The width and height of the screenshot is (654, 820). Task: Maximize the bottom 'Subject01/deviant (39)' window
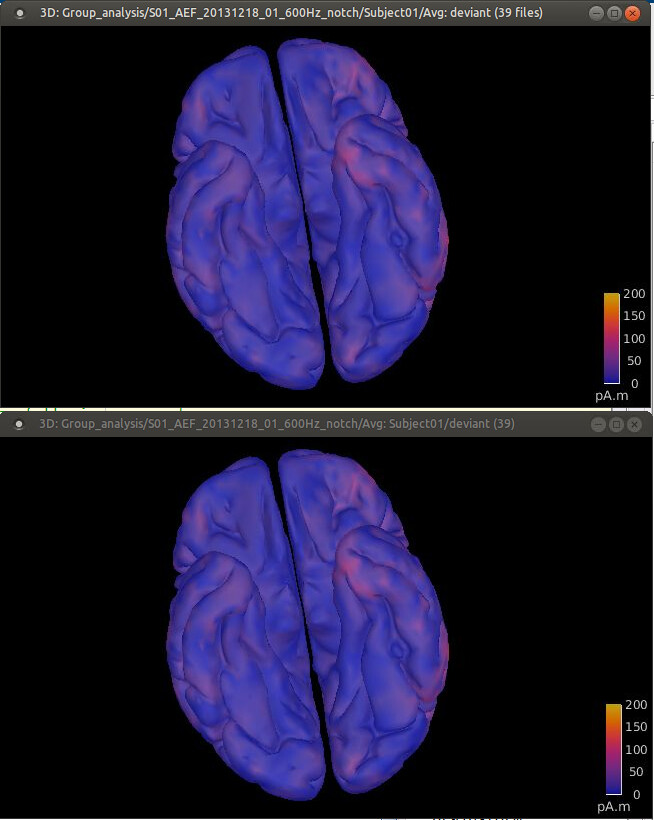click(x=616, y=424)
